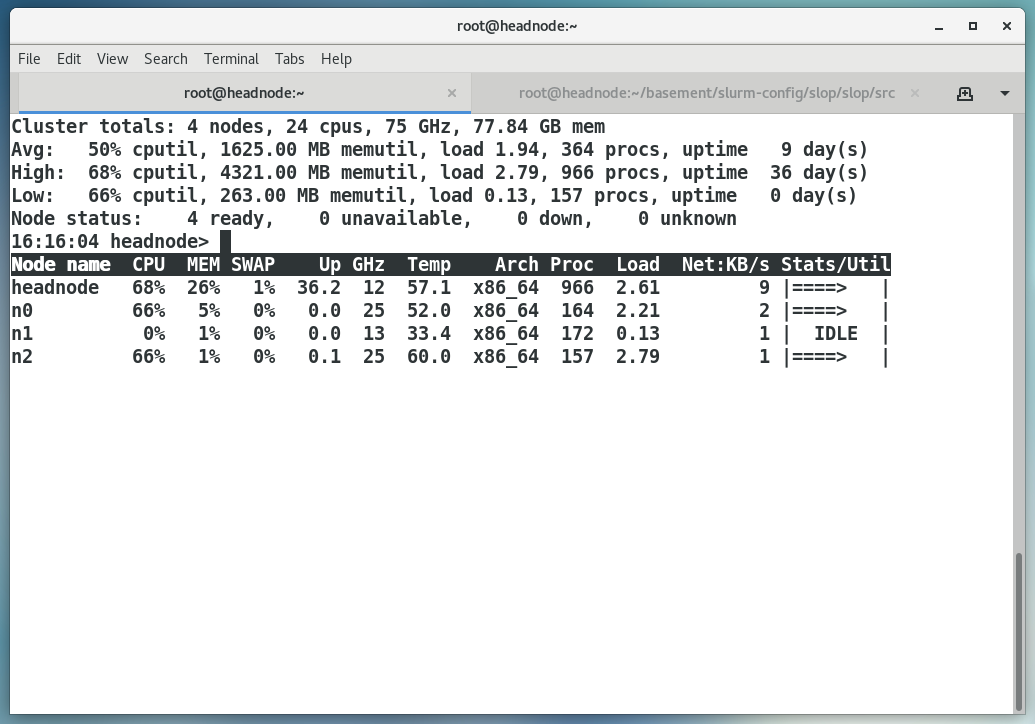The width and height of the screenshot is (1035, 724).
Task: Close the root@headnode:~ tab
Action: click(452, 93)
